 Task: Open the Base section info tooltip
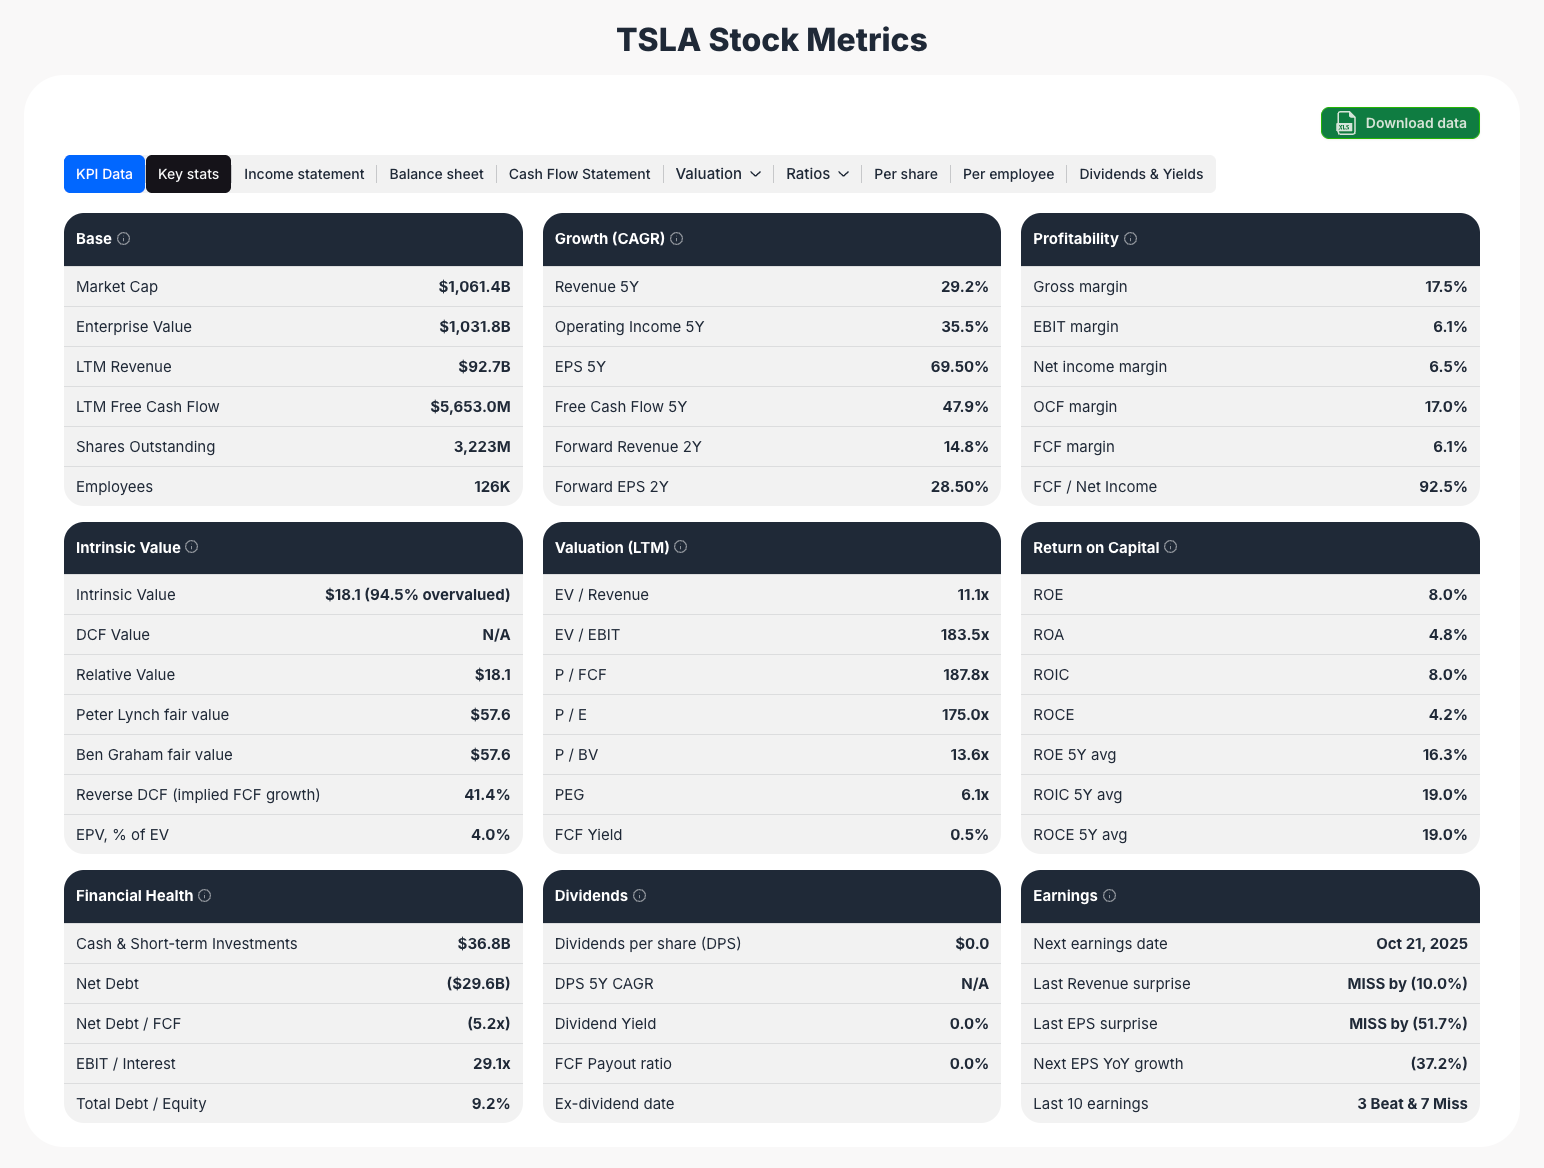(123, 238)
